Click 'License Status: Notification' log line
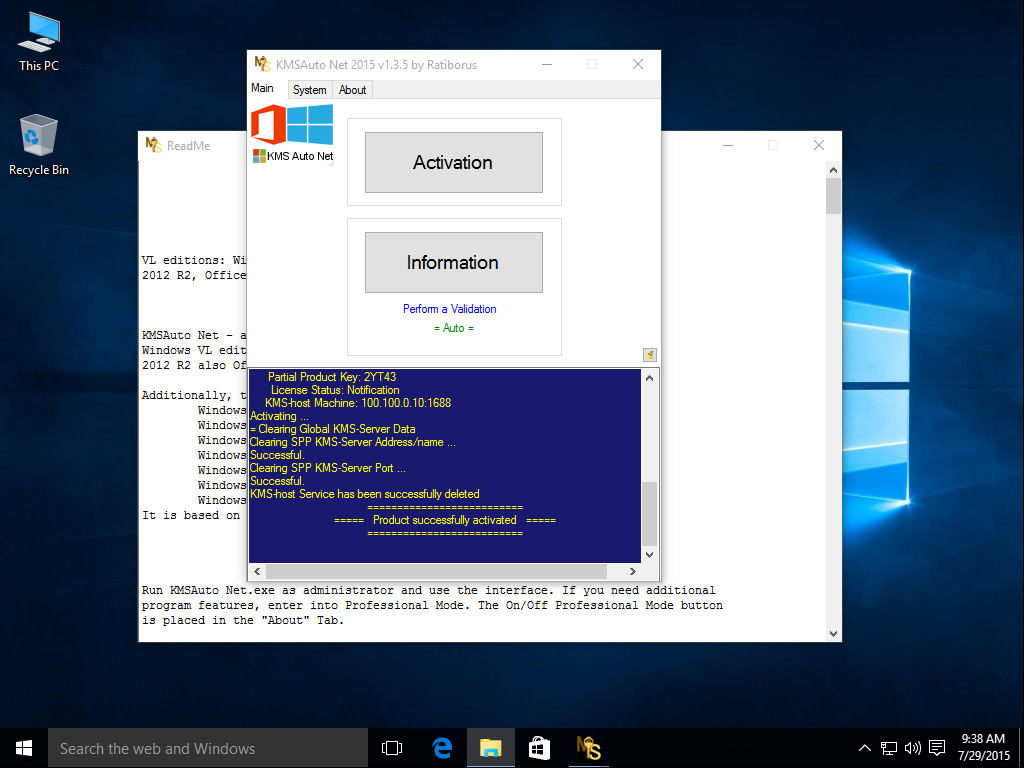This screenshot has width=1024, height=768. (335, 390)
